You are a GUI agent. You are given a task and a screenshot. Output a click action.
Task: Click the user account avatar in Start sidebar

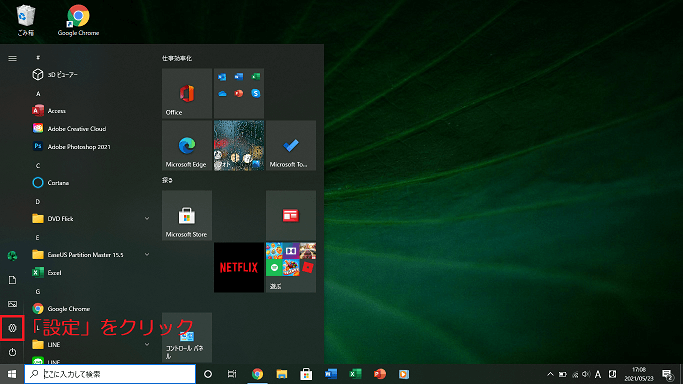pos(12,256)
